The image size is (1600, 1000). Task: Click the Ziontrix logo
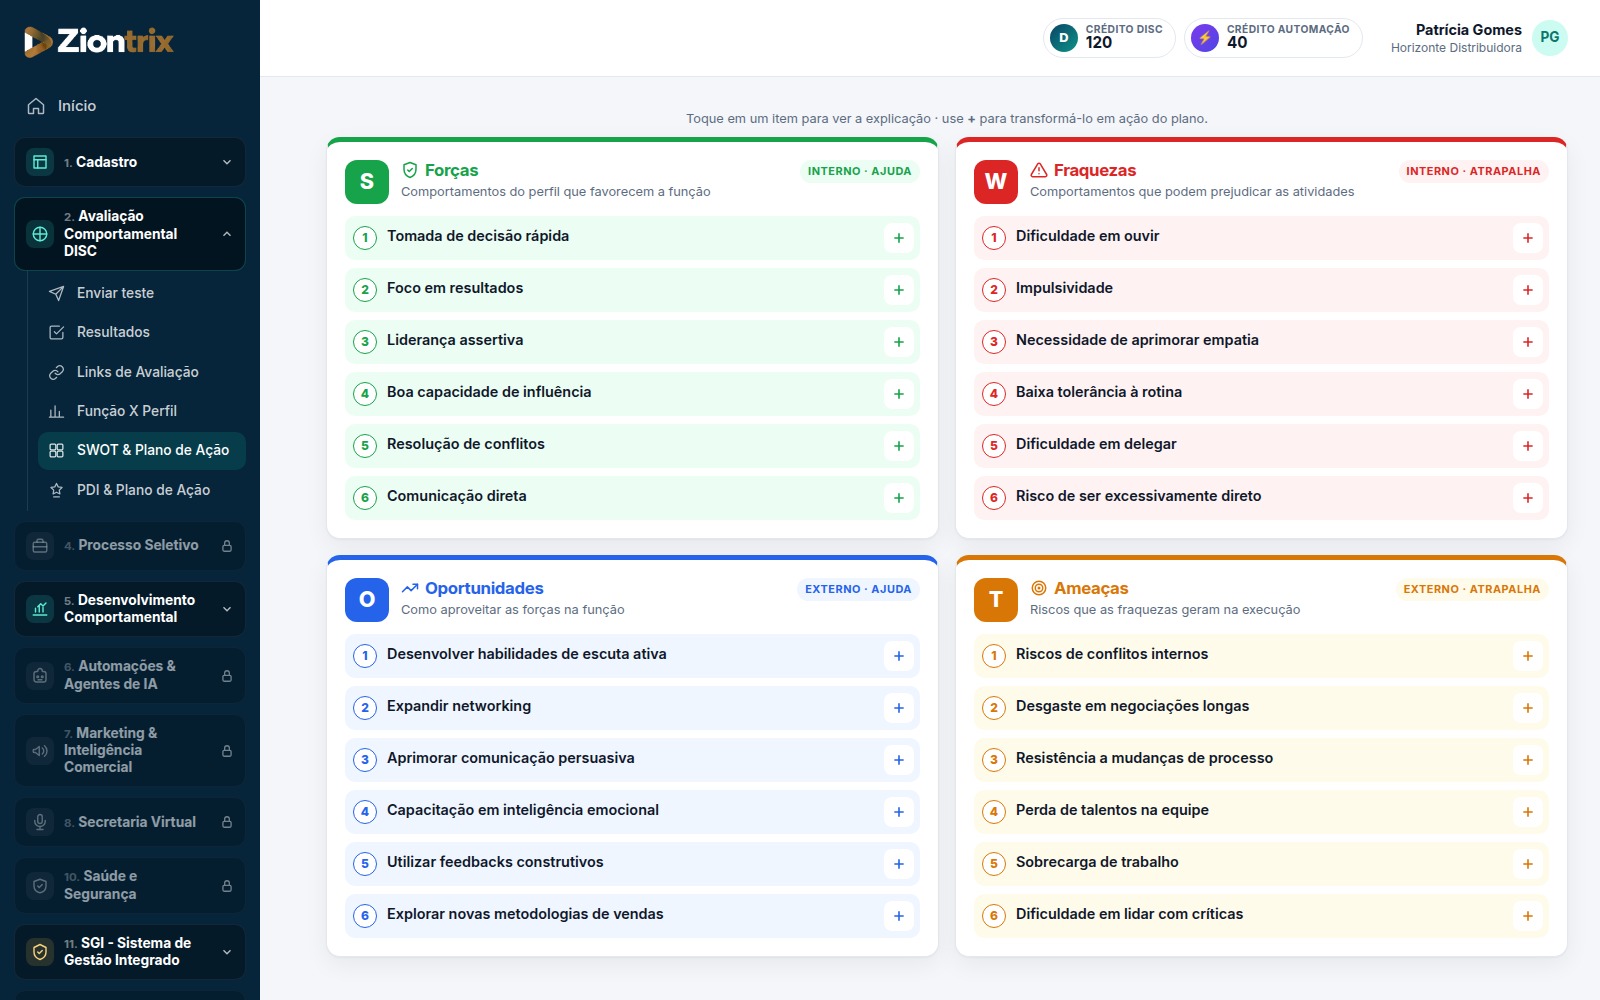click(99, 41)
